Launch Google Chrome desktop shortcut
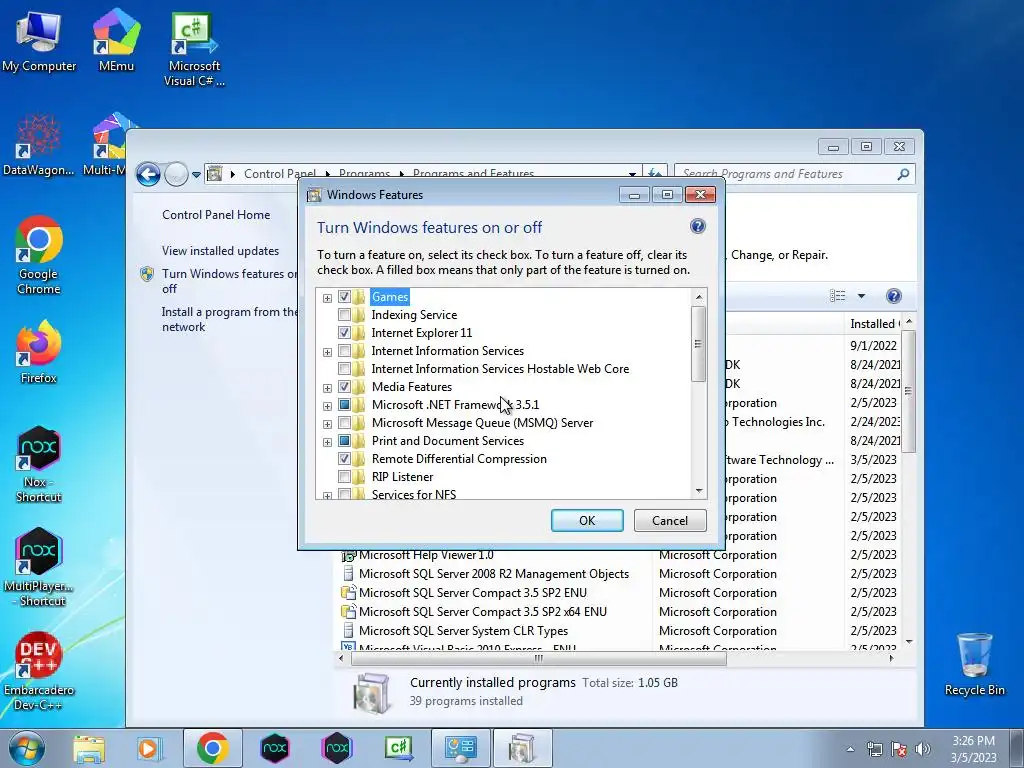This screenshot has width=1024, height=768. click(x=39, y=255)
